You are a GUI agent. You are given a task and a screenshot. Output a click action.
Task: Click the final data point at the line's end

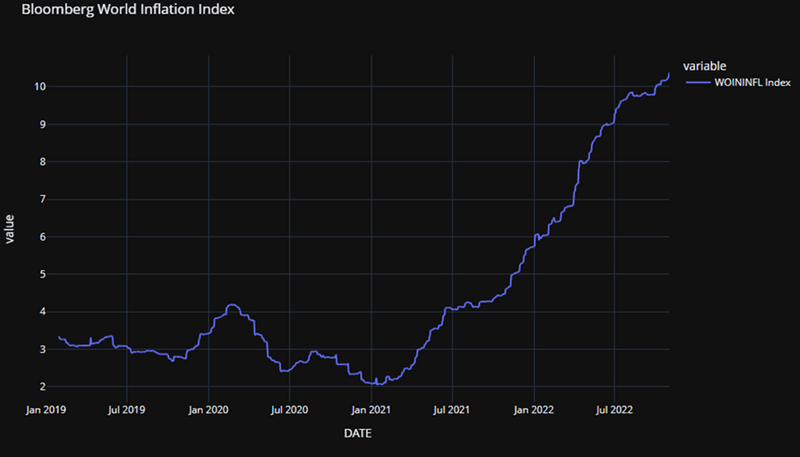point(668,73)
